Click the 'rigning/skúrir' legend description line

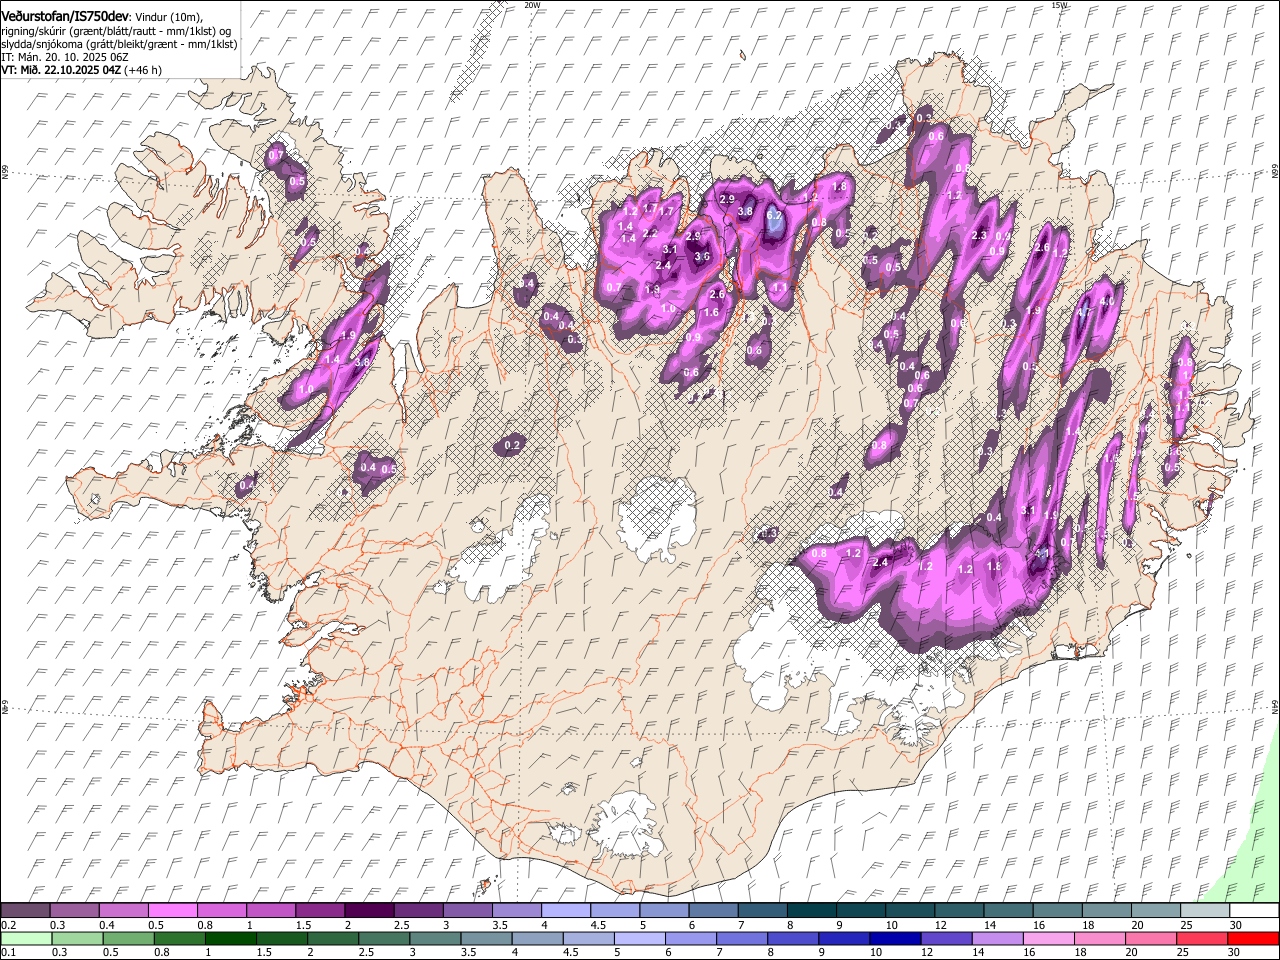pyautogui.click(x=115, y=31)
